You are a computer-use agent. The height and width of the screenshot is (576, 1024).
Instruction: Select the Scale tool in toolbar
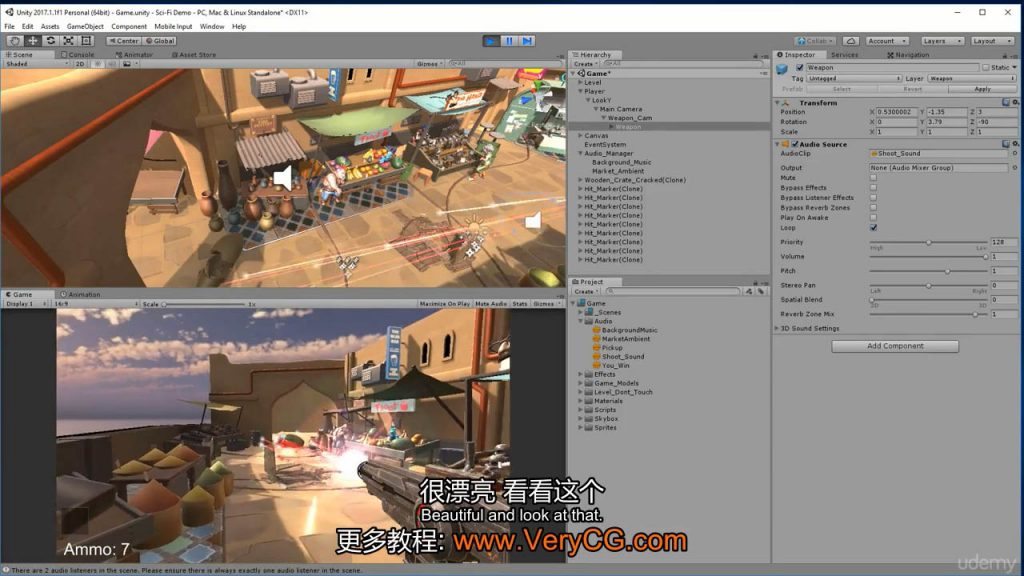coord(68,40)
